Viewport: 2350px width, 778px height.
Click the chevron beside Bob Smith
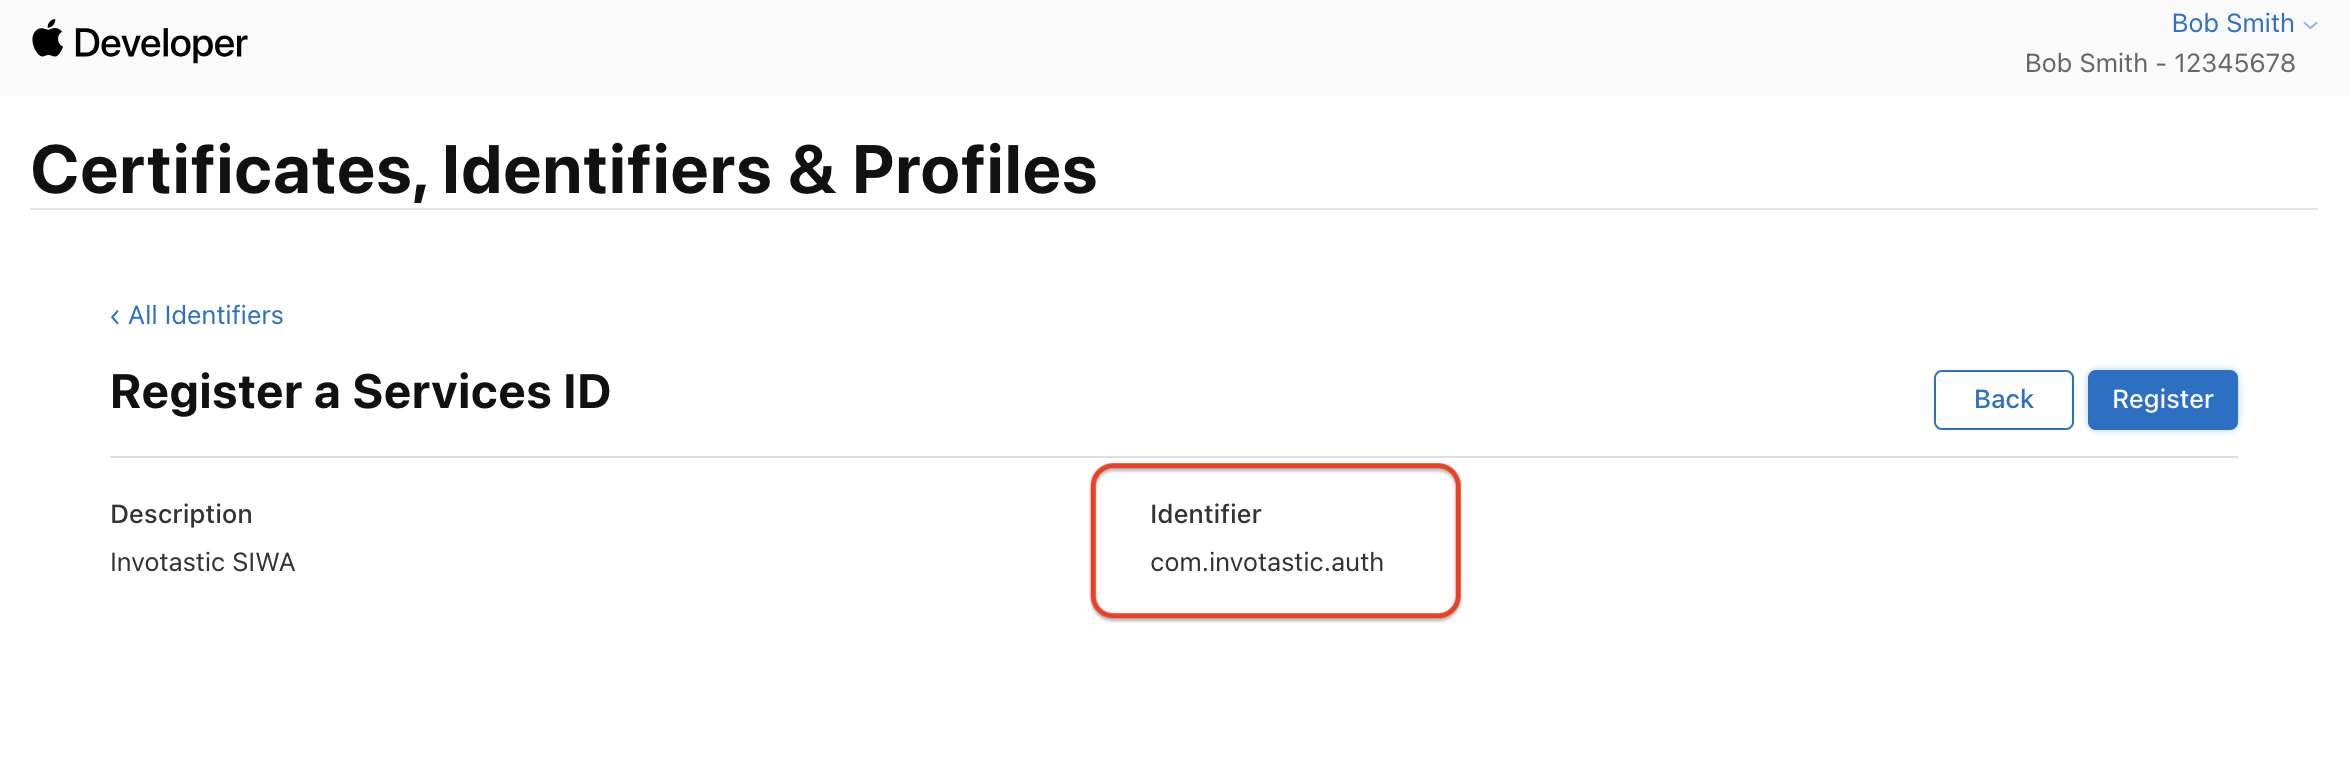click(x=2310, y=26)
